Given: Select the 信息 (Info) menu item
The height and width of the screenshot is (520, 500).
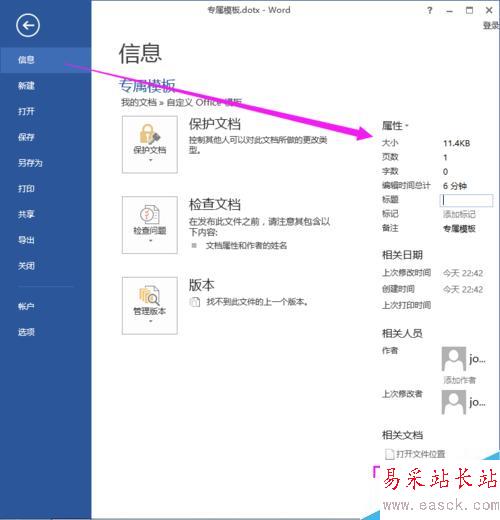Looking at the screenshot, I should pyautogui.click(x=46, y=60).
